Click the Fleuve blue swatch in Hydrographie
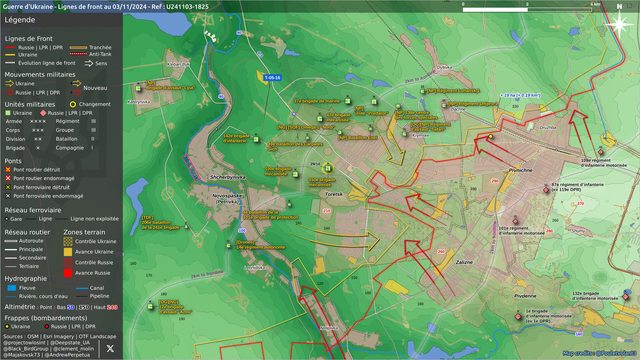This screenshot has height=360, width=640. click(12, 288)
